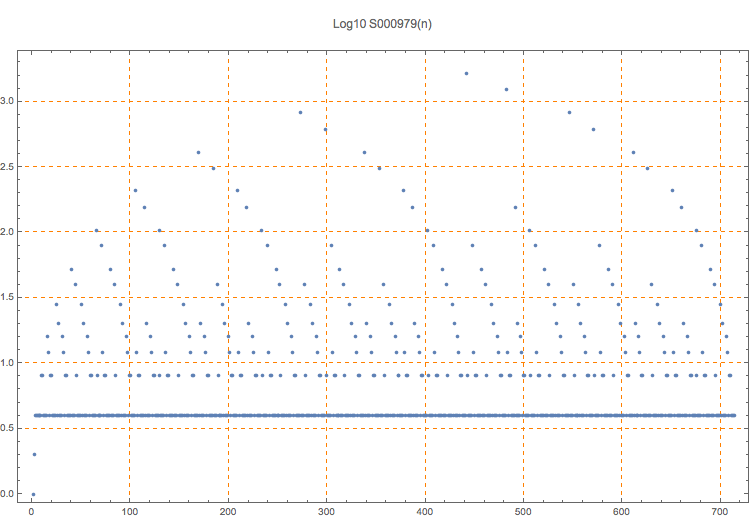Click the highest data point in the plot

point(466,73)
